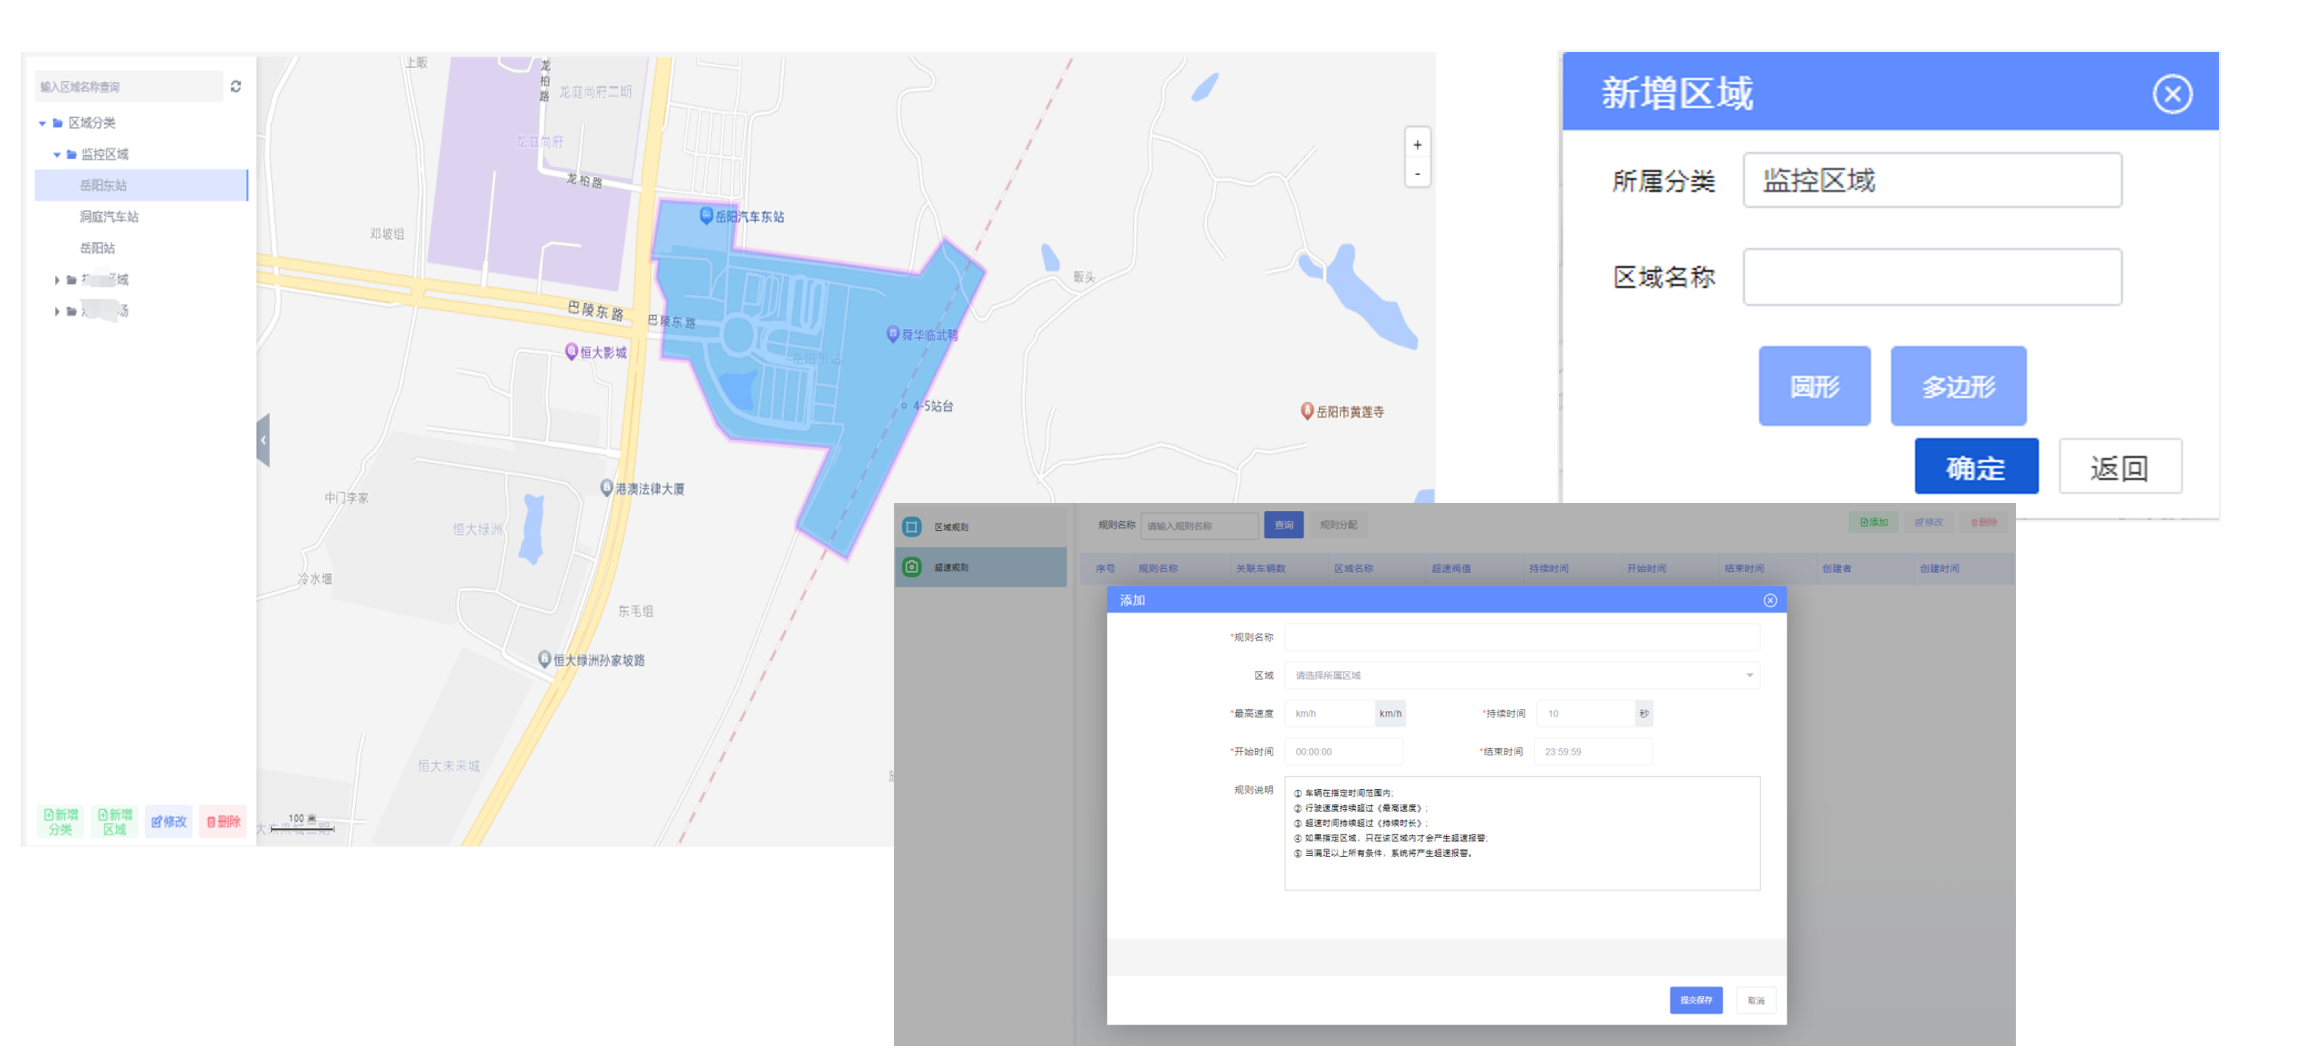Click the 岳阳汽车东站 map marker
Viewport: 2306px width, 1061px height.
(x=706, y=215)
